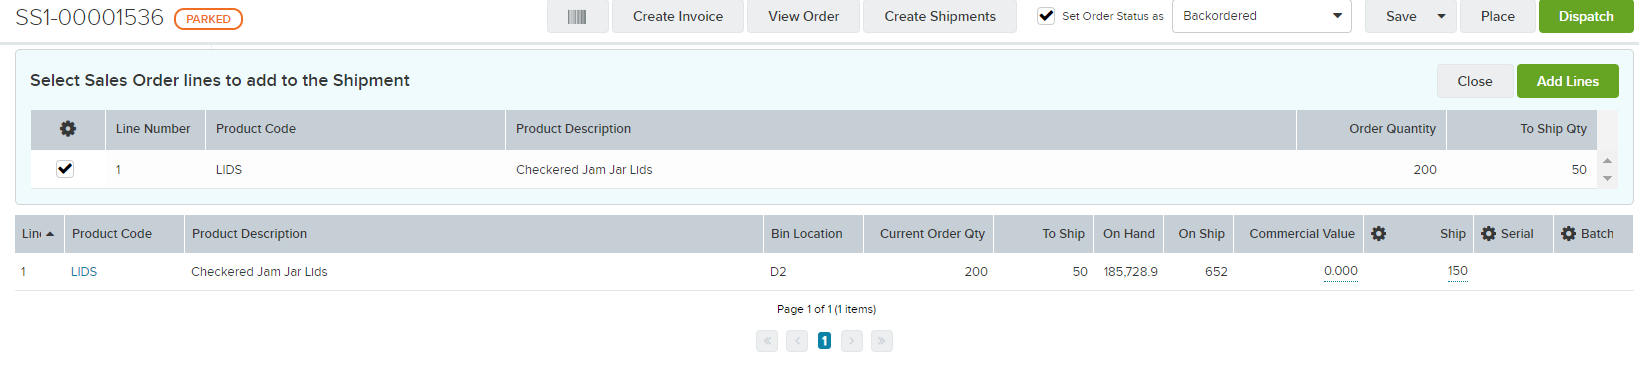
Task: Click gear icon next to Commercial Value column
Action: [x=1379, y=233]
